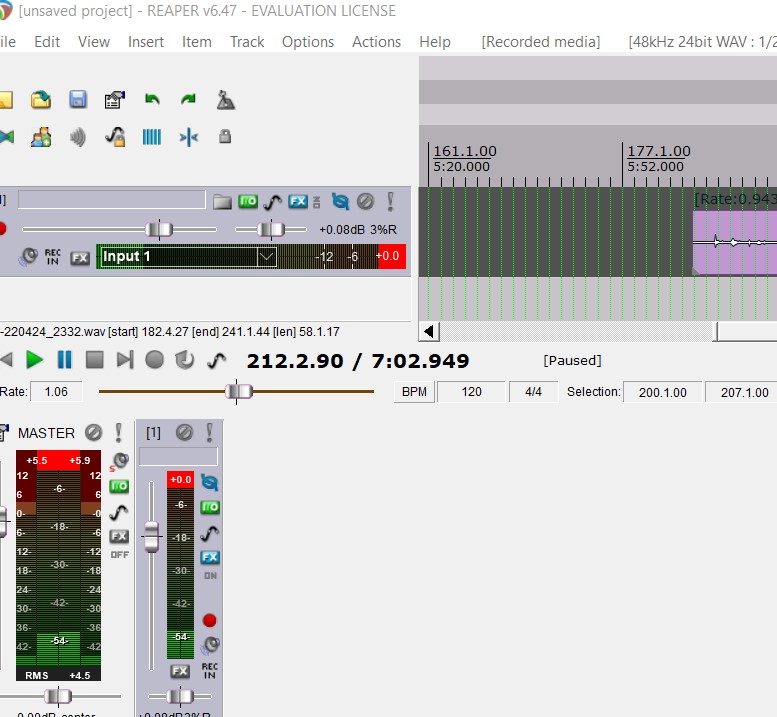Image resolution: width=777 pixels, height=717 pixels.
Task: Adjust mixer track 1 vertical volume fader
Action: (151, 537)
